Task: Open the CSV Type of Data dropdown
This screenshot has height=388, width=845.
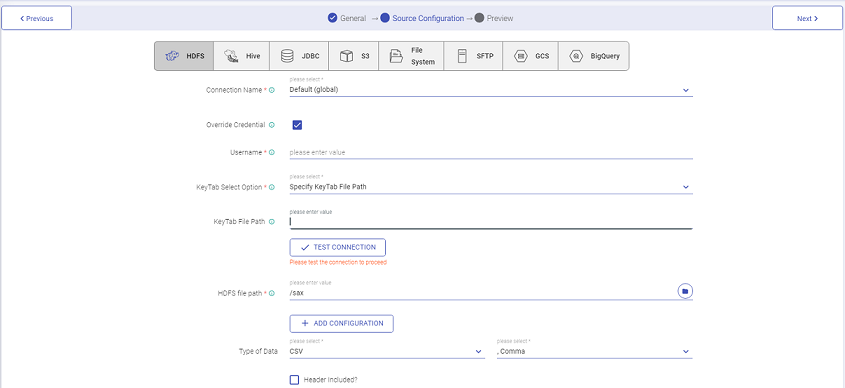Action: click(387, 351)
